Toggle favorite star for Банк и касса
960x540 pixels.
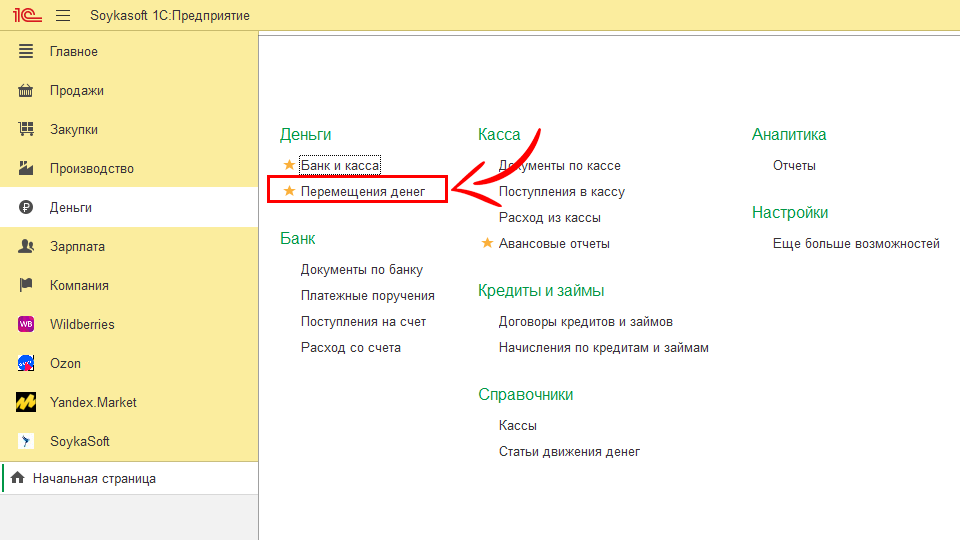290,165
